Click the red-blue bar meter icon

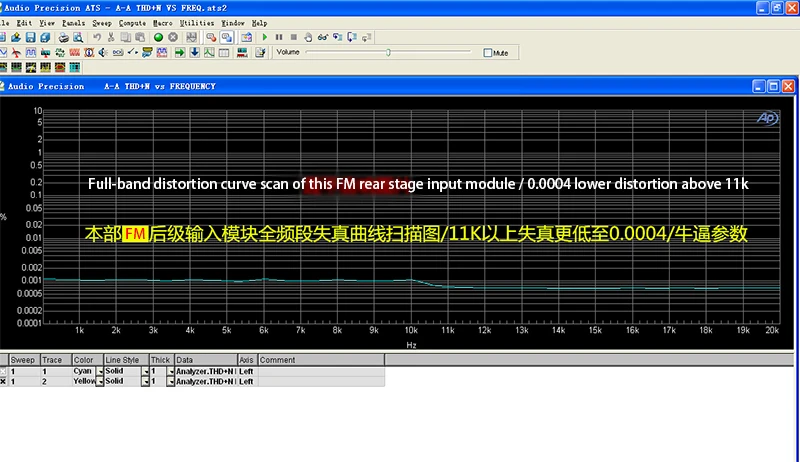click(242, 53)
